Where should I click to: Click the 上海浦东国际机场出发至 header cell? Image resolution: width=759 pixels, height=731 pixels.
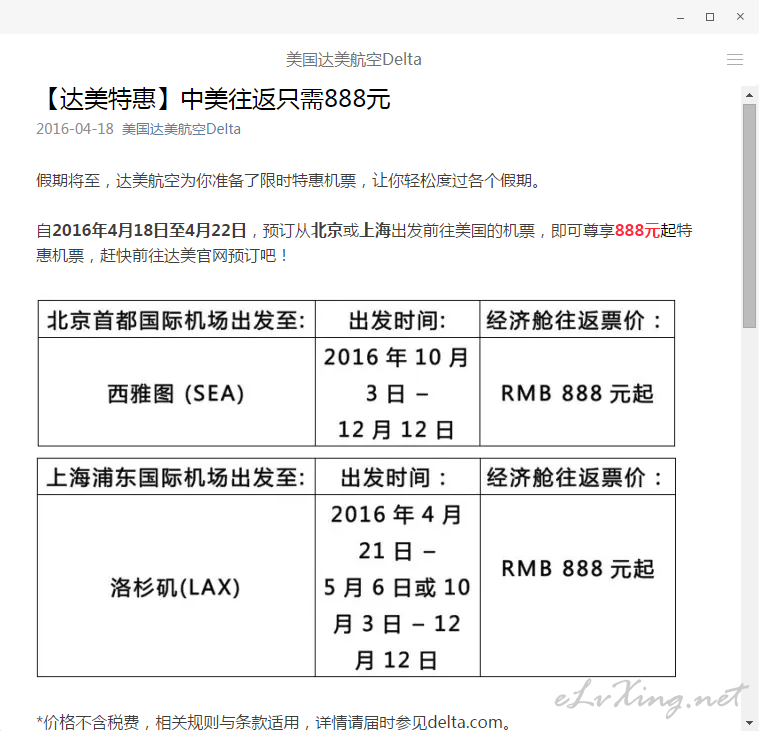[176, 477]
